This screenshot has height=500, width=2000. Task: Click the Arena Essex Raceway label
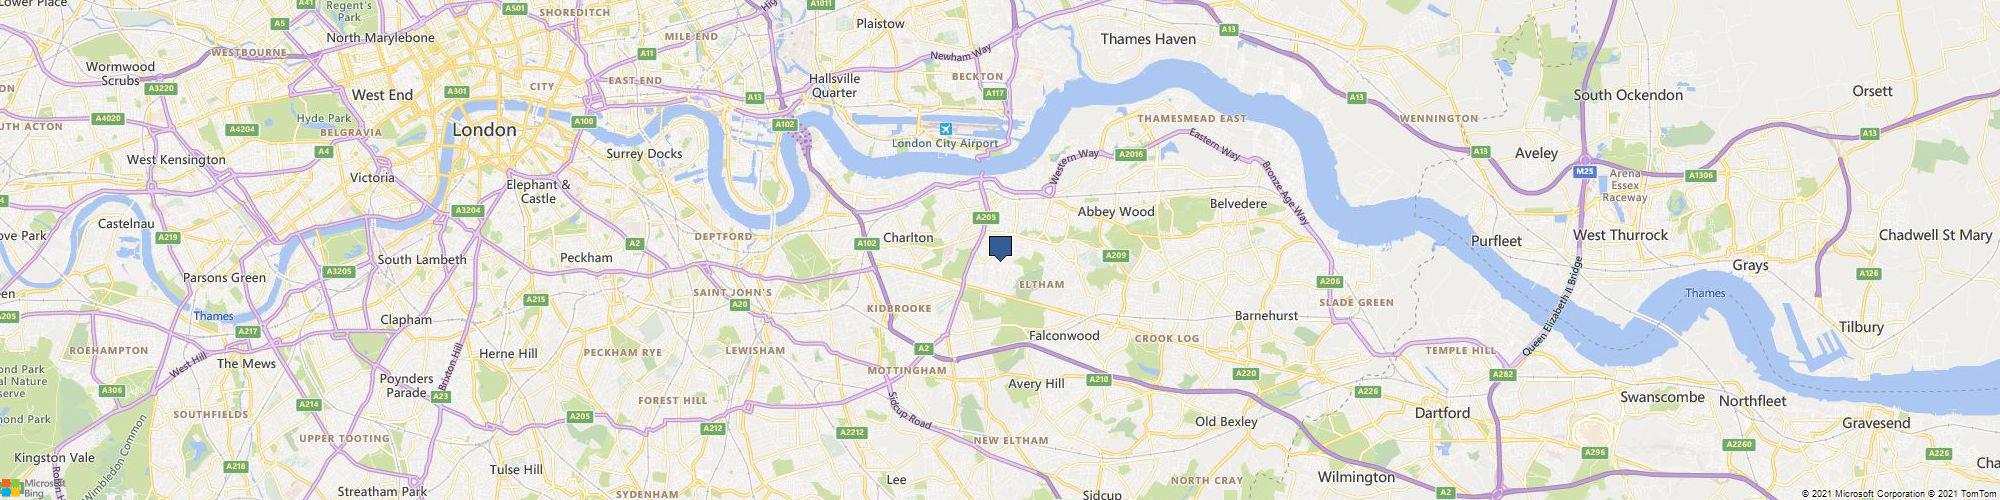coord(1626,186)
